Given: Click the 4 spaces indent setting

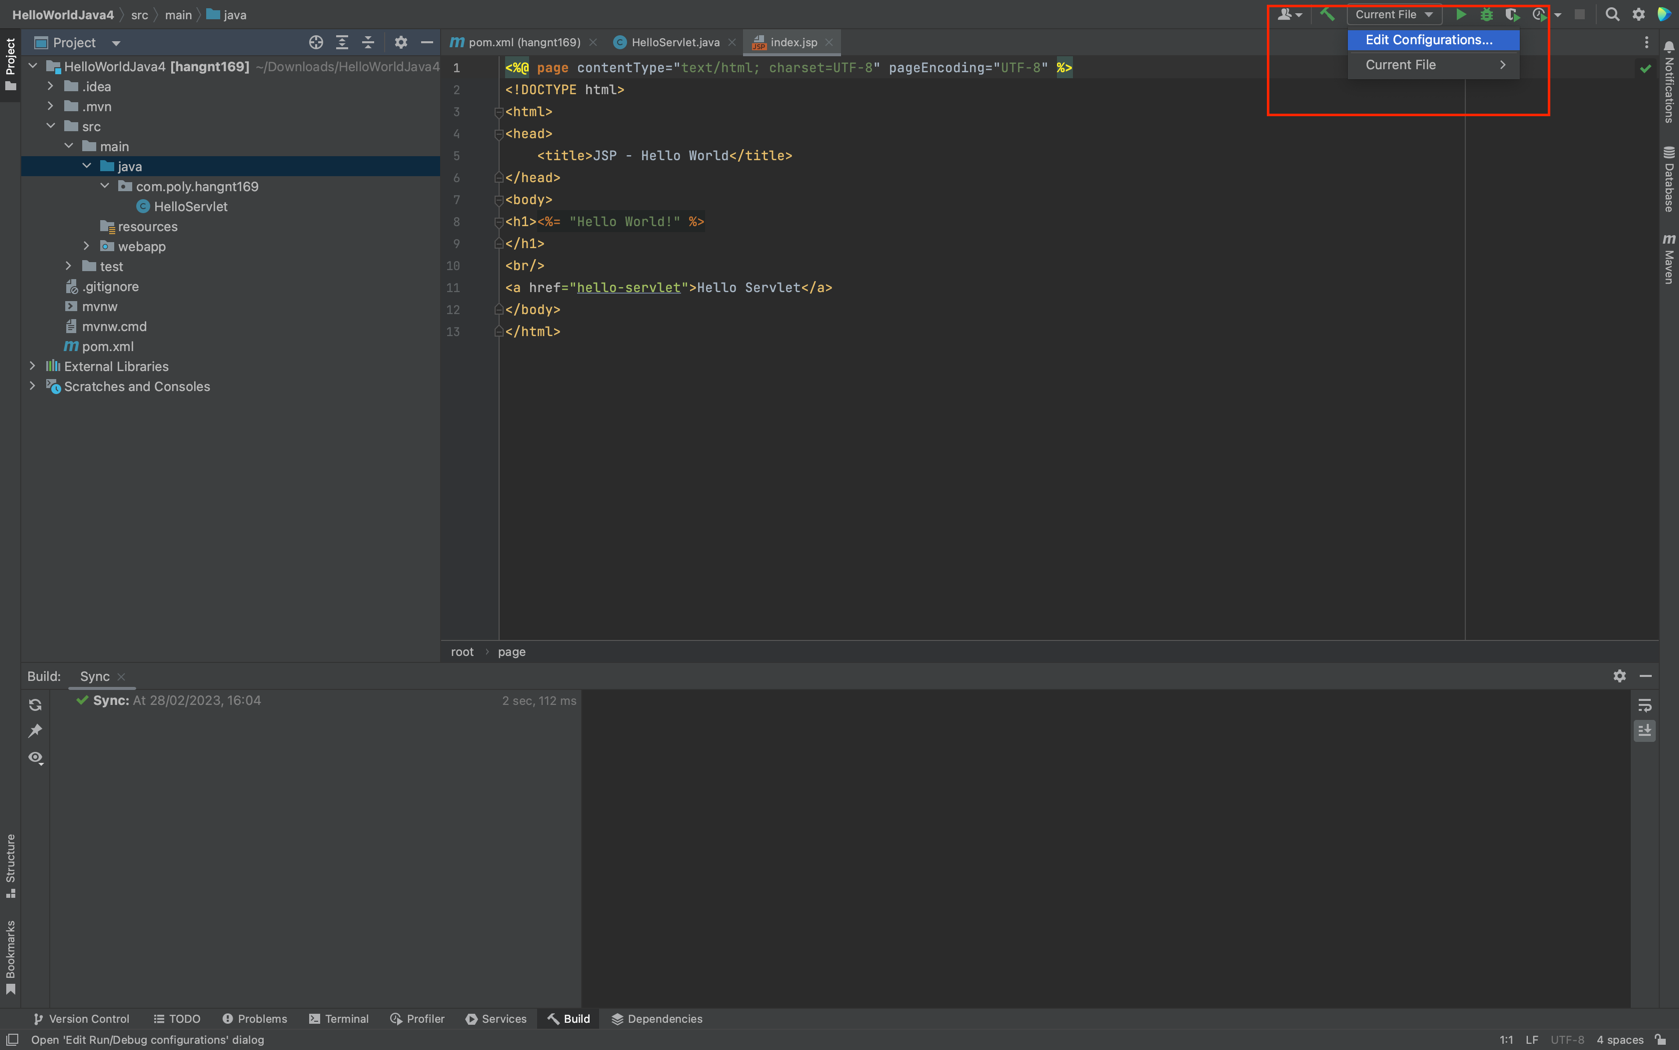Looking at the screenshot, I should click(x=1620, y=1040).
